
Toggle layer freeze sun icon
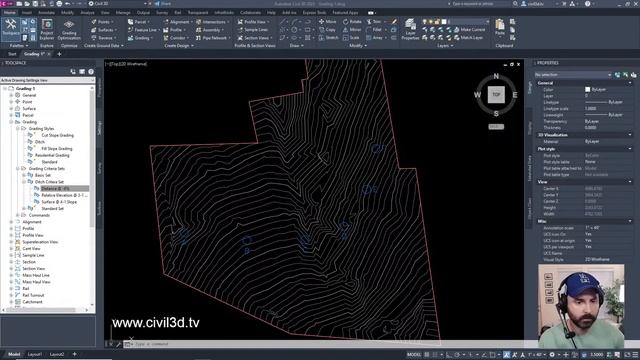431,22
